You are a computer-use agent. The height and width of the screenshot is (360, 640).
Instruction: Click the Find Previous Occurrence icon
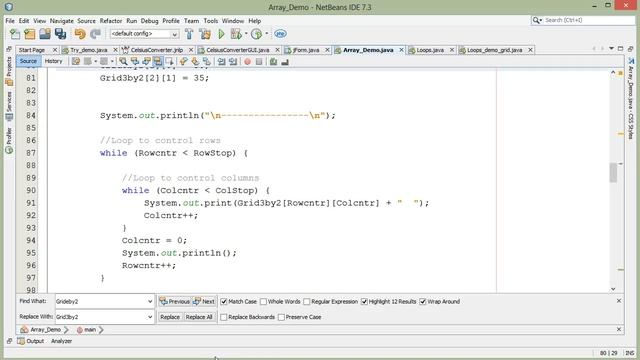(134, 62)
